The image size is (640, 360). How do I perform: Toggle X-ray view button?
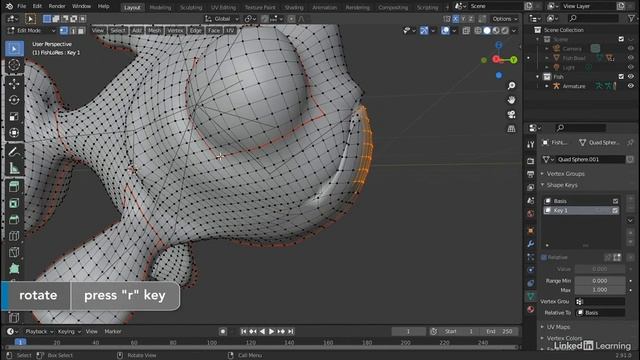(466, 31)
